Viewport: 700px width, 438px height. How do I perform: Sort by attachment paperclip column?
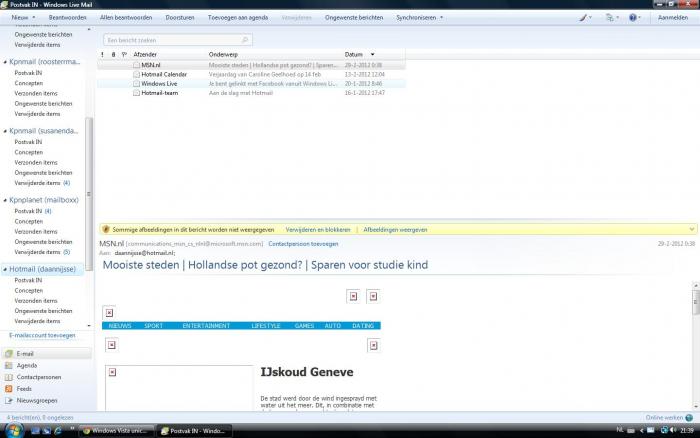click(x=113, y=54)
